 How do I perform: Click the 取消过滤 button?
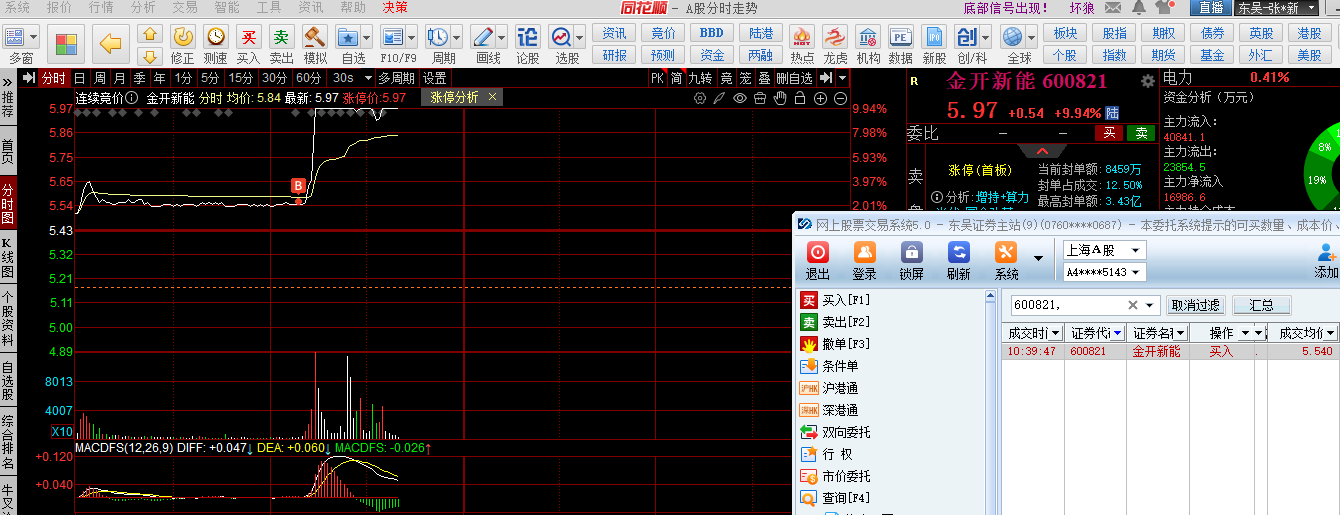[1196, 305]
